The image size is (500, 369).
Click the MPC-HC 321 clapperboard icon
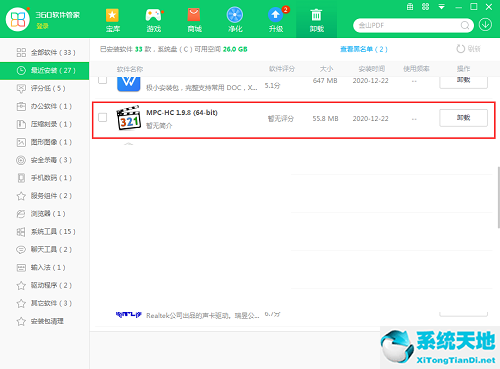128,118
